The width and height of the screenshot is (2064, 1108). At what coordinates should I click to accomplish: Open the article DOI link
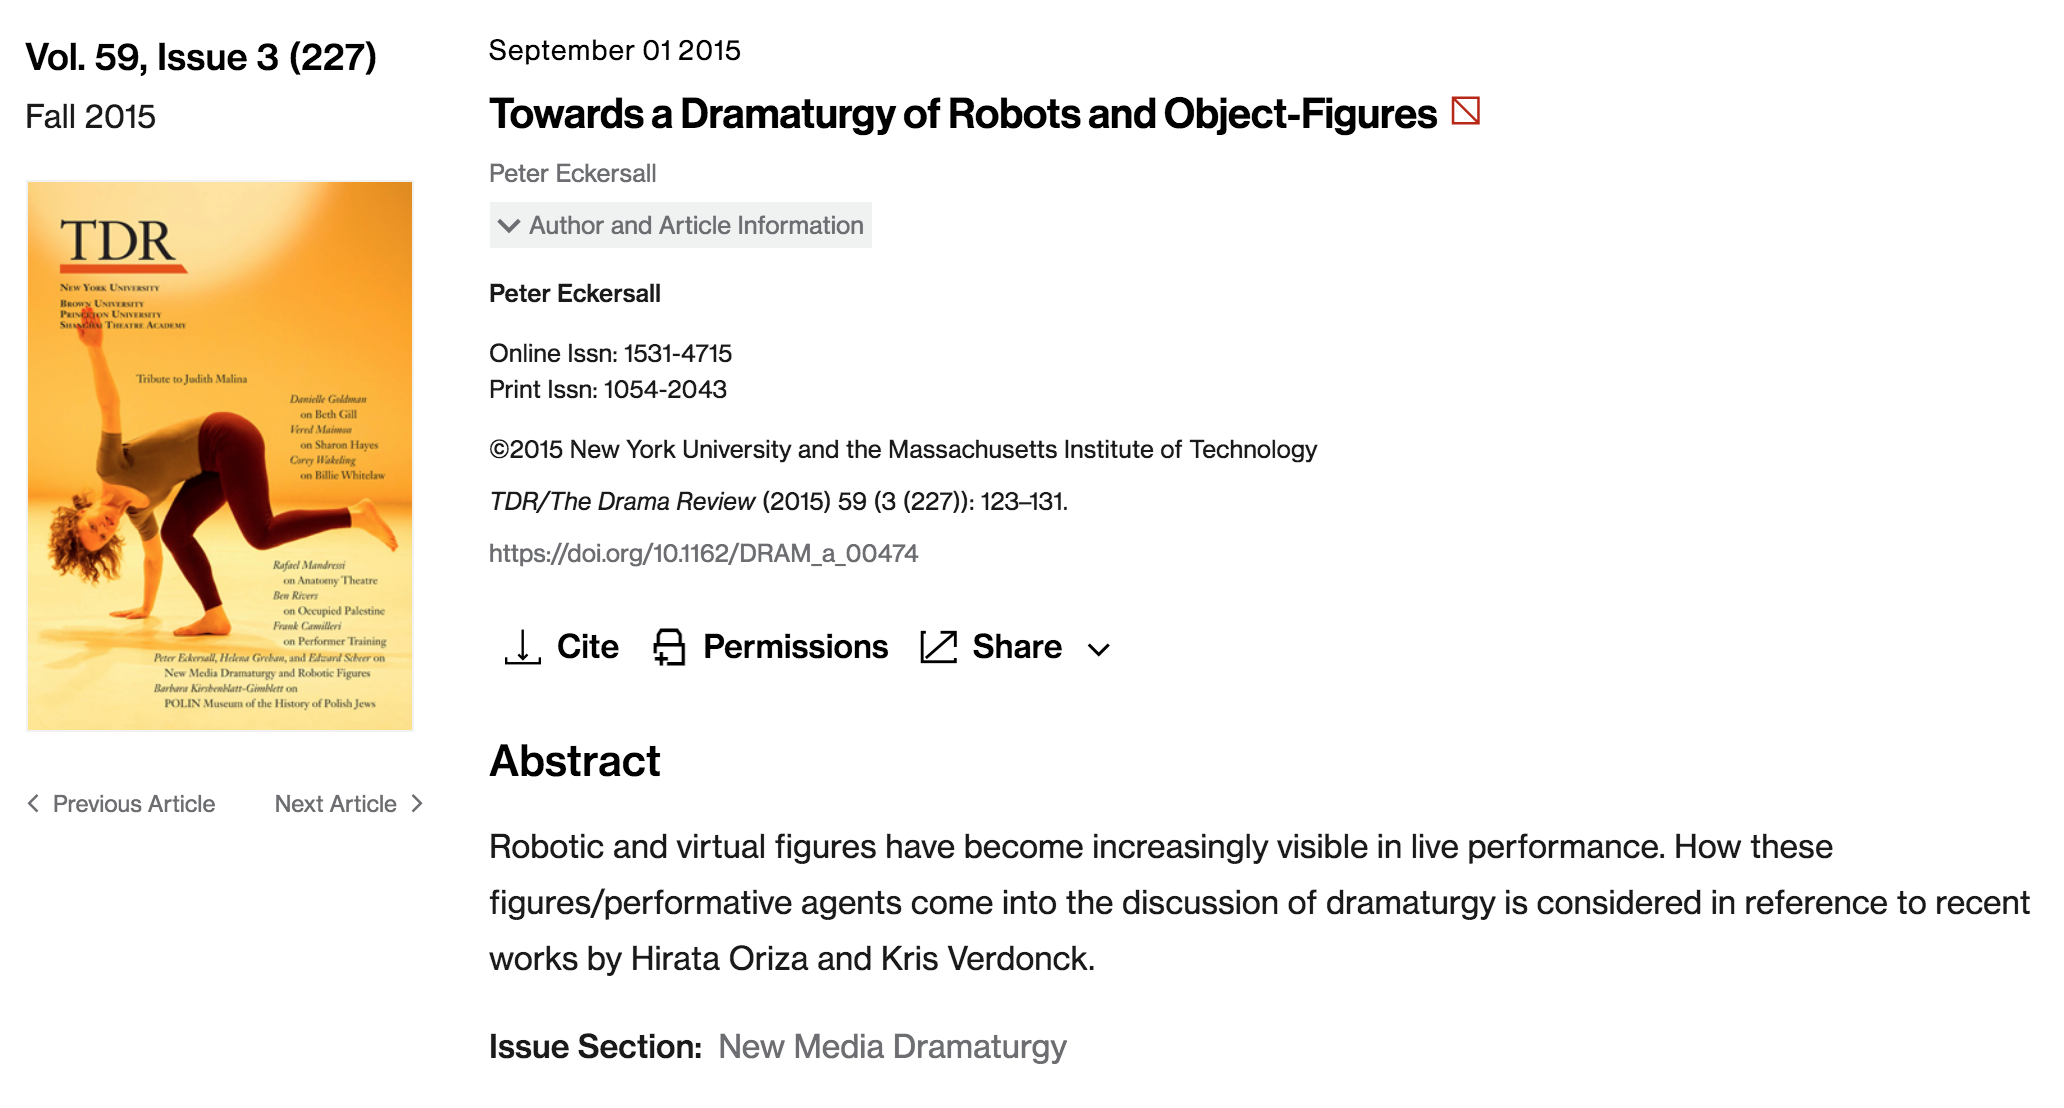coord(703,553)
